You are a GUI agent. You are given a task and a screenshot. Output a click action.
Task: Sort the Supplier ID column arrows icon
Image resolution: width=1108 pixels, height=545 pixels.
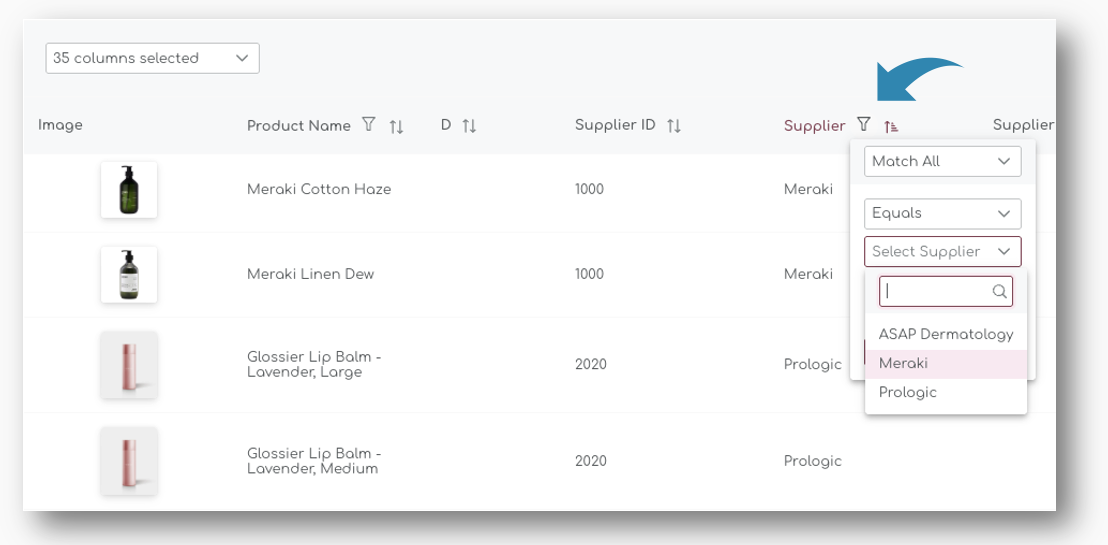tap(674, 126)
